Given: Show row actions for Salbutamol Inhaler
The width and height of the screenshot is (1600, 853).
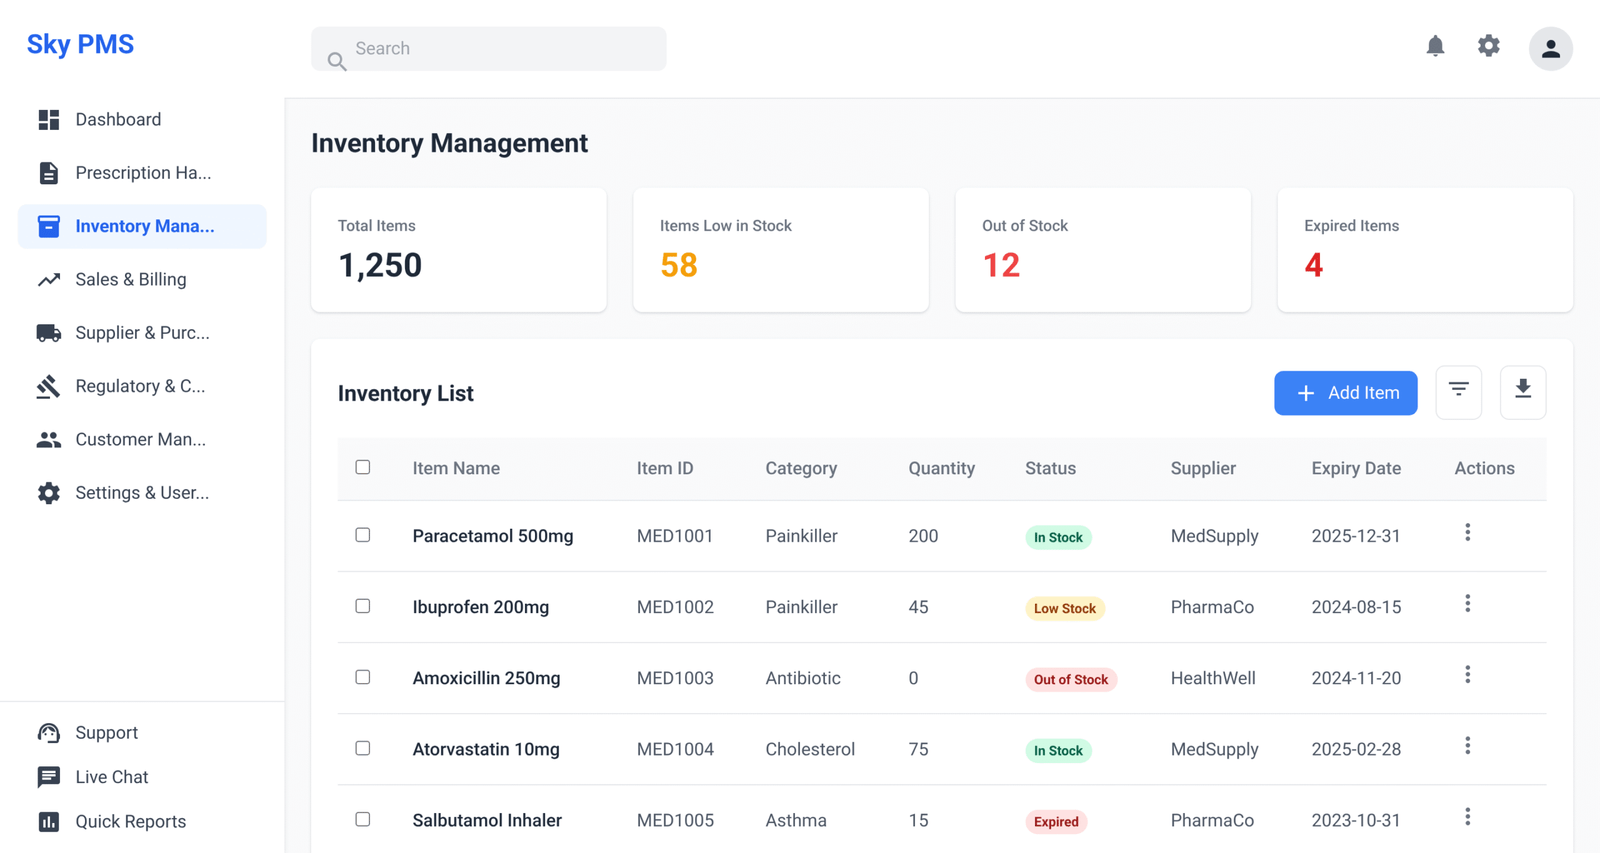Looking at the screenshot, I should pyautogui.click(x=1467, y=817).
